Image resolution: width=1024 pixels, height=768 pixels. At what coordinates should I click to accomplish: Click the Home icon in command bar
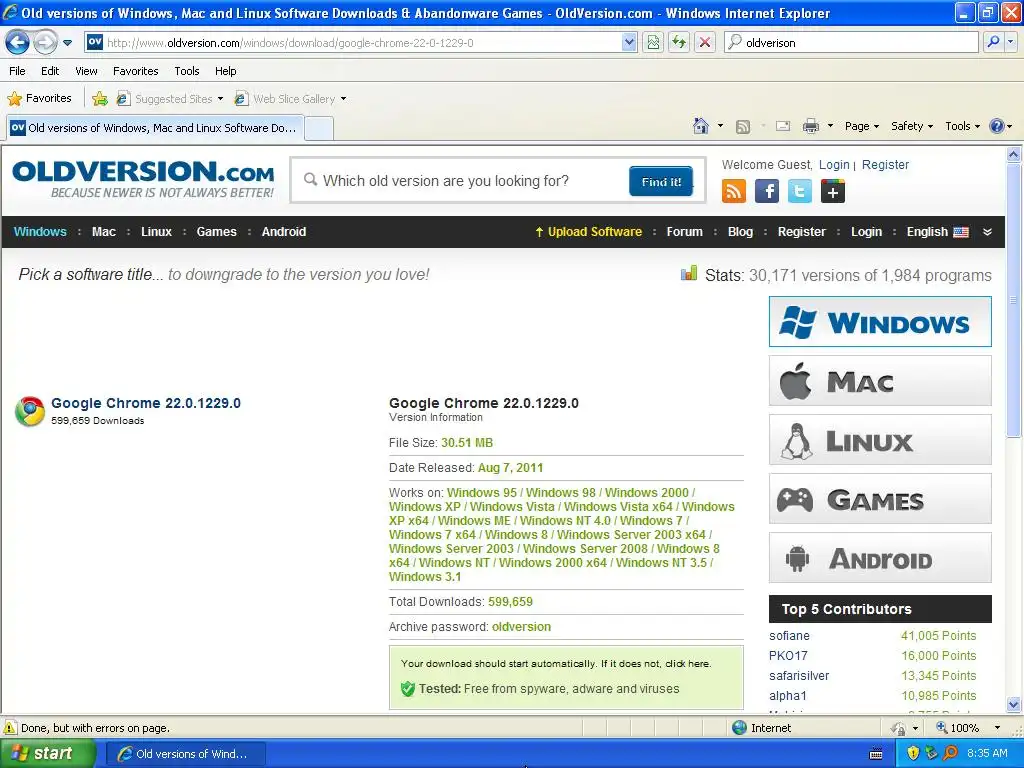click(701, 126)
